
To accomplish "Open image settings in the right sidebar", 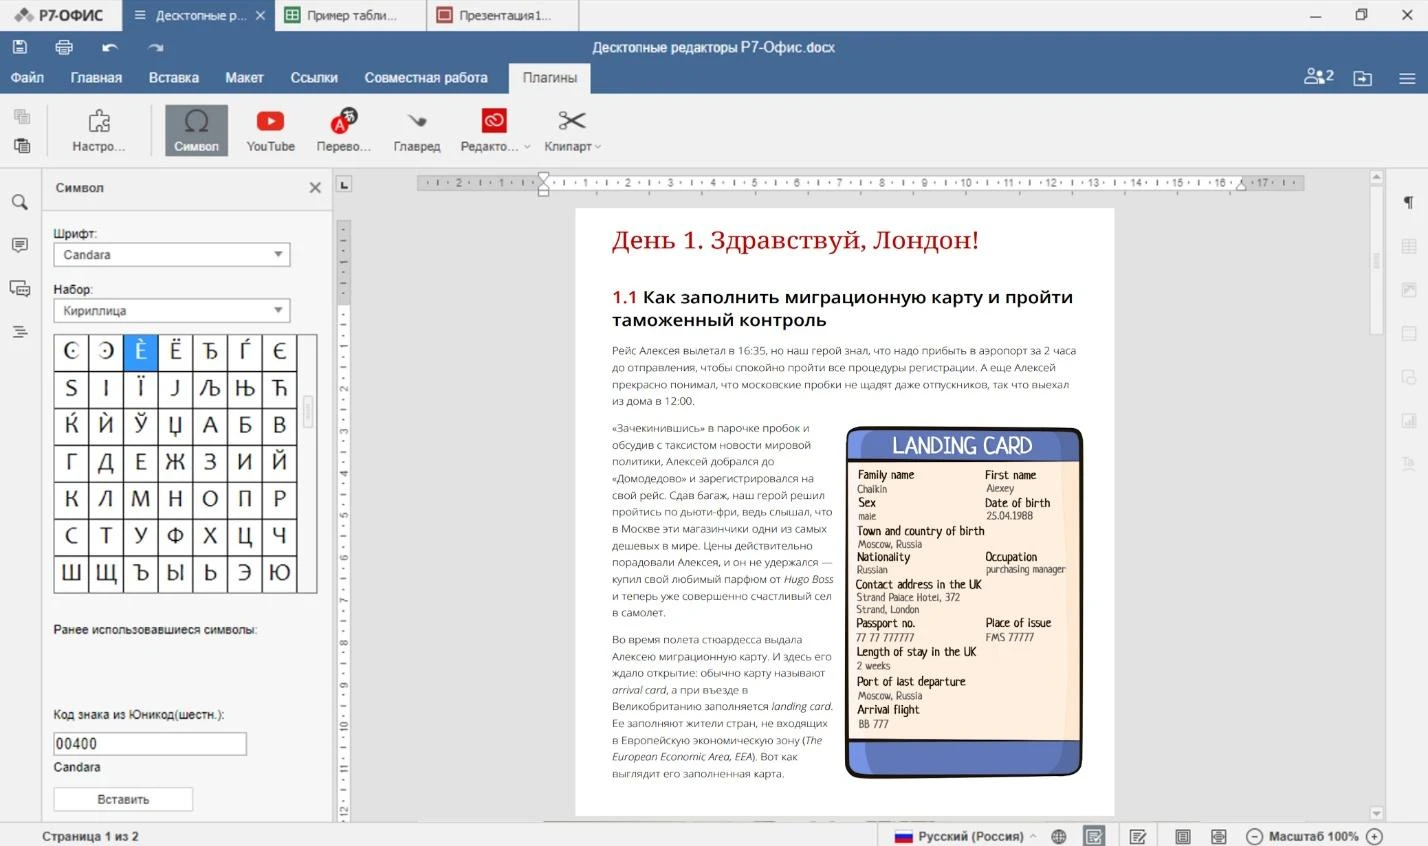I will (1409, 290).
